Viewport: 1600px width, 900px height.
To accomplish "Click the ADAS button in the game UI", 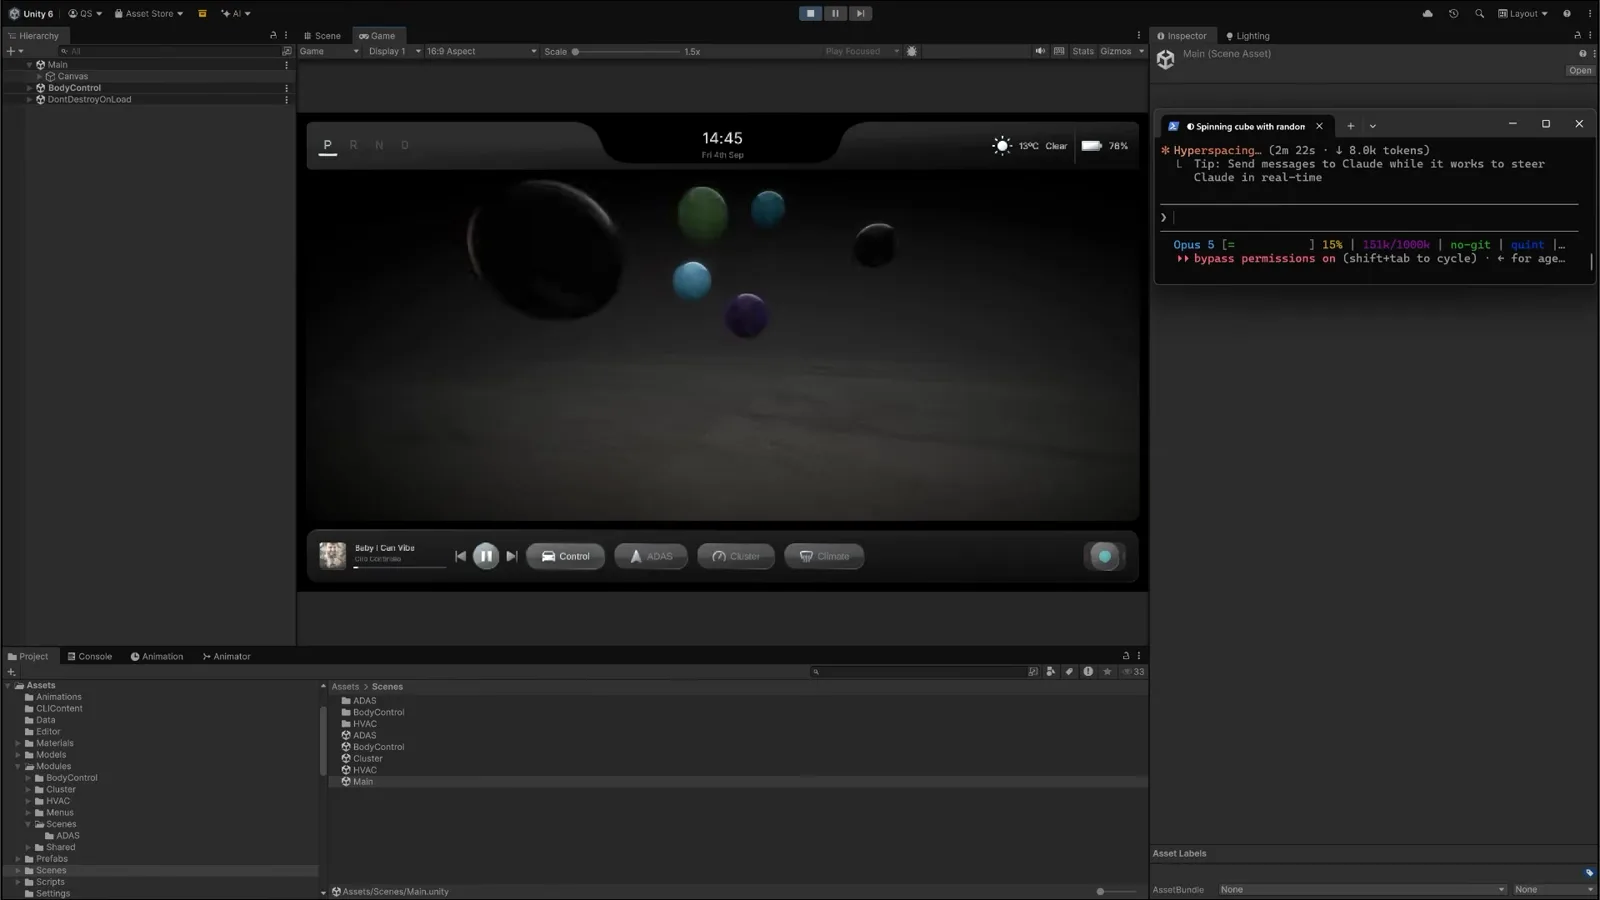I will coord(651,556).
